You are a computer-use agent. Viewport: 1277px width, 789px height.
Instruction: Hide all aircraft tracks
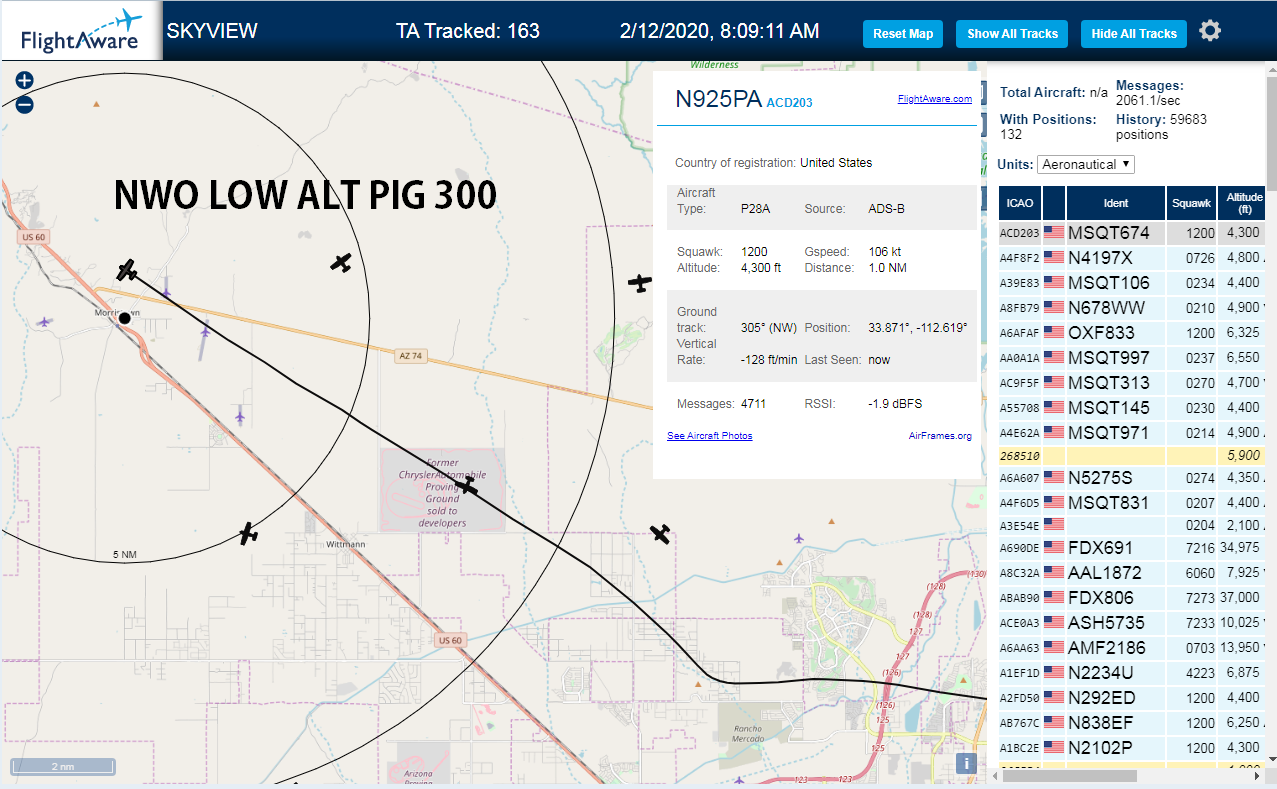[x=1134, y=33]
